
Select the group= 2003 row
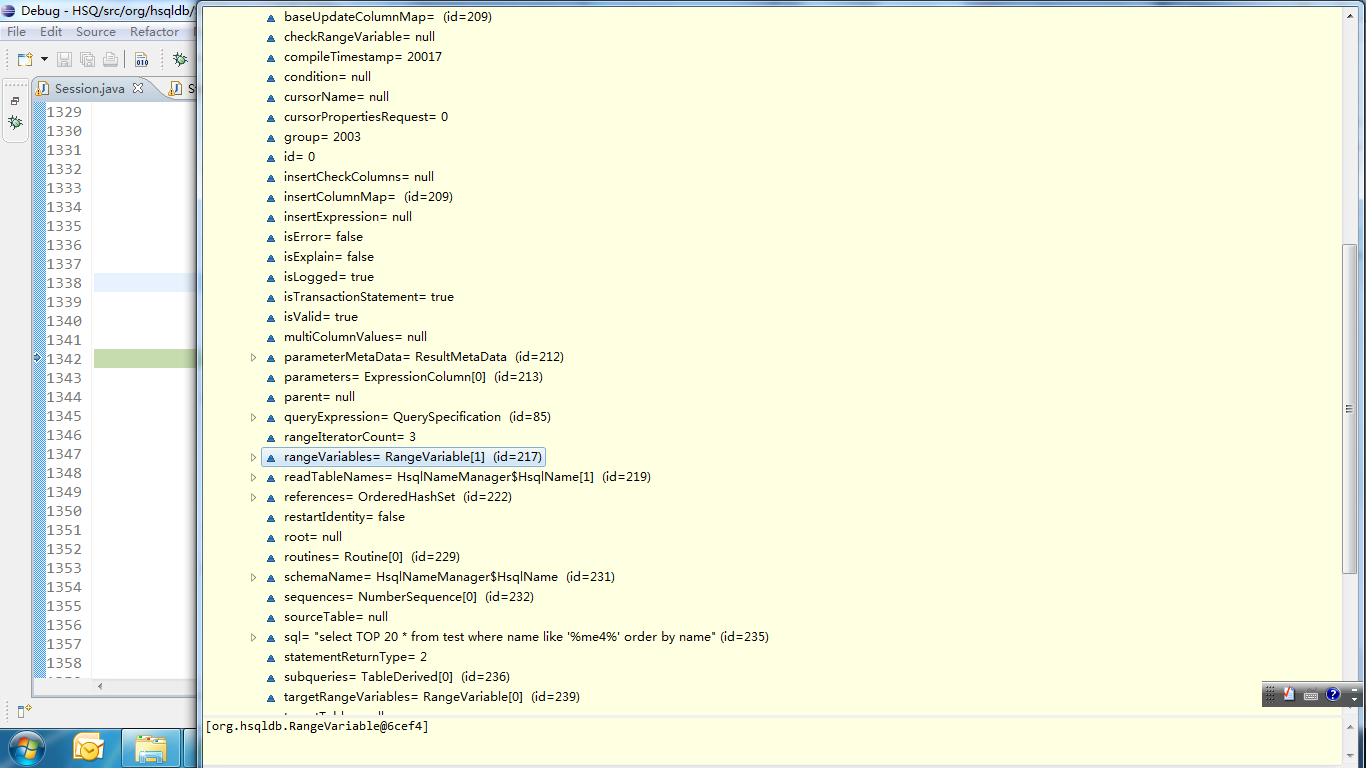coord(313,137)
